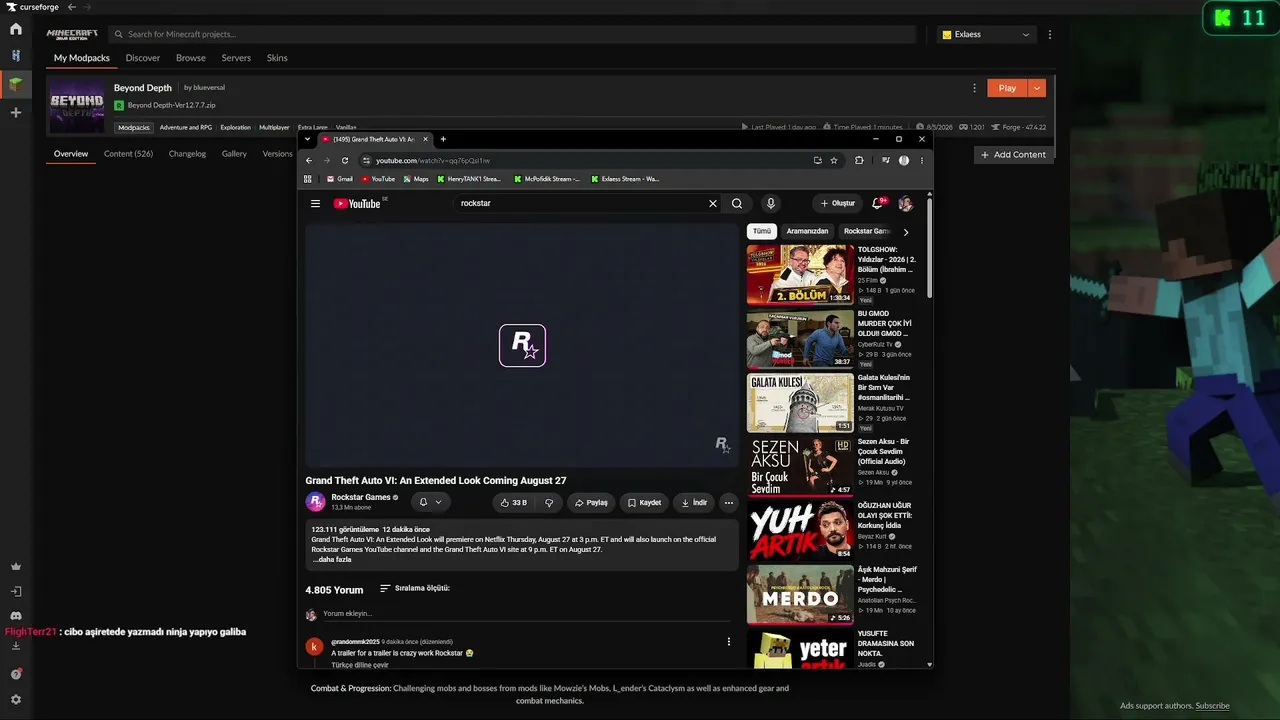This screenshot has height=720, width=1280.
Task: Click the YouTube logo
Action: pyautogui.click(x=358, y=203)
